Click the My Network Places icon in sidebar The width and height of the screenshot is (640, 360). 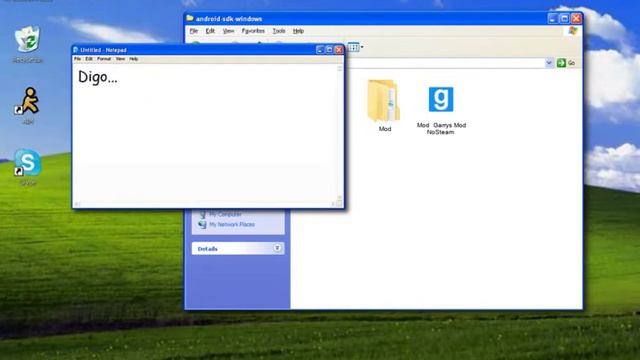(x=202, y=224)
